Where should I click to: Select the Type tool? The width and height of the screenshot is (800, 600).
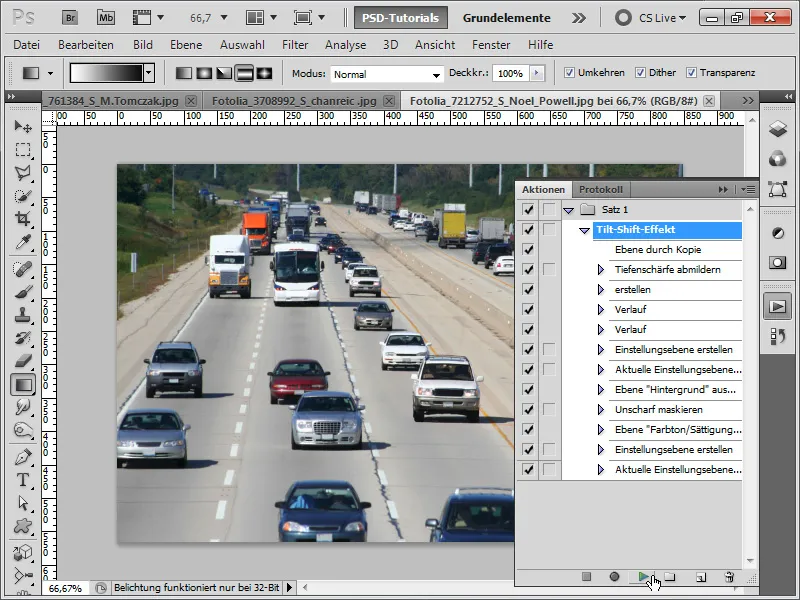[22, 479]
